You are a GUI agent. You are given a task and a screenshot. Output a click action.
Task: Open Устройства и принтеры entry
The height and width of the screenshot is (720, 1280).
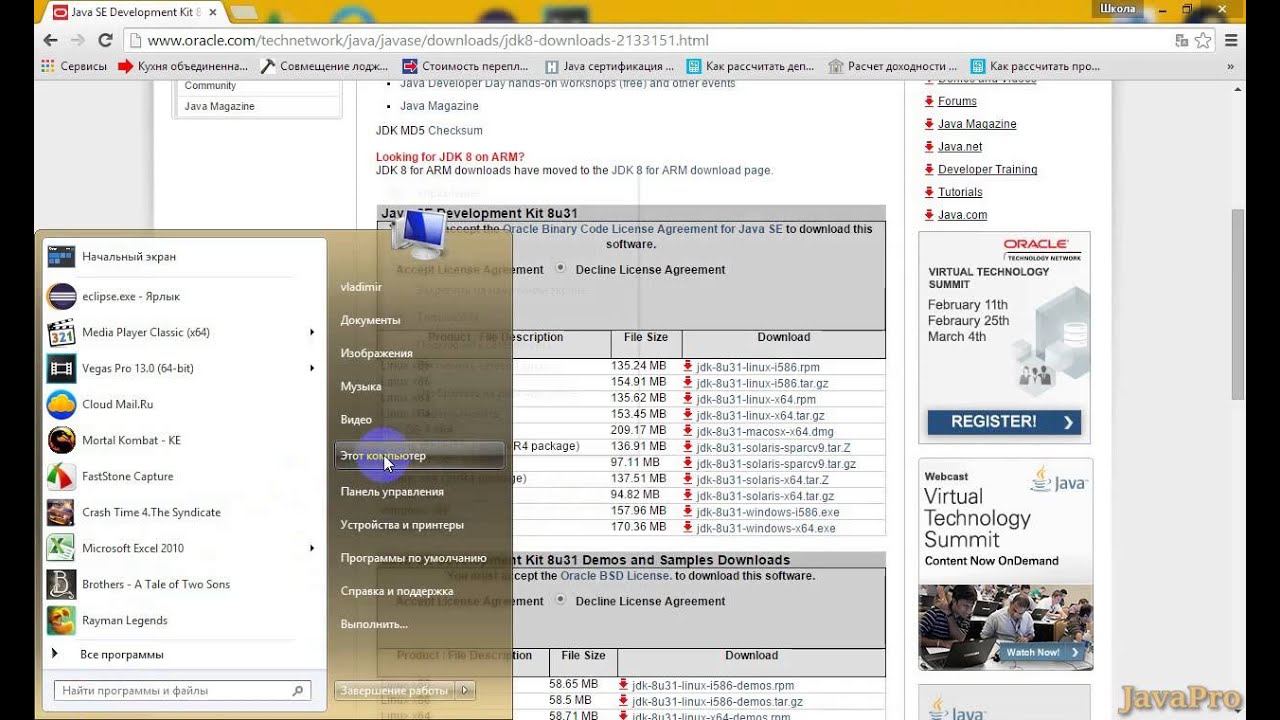coord(402,524)
